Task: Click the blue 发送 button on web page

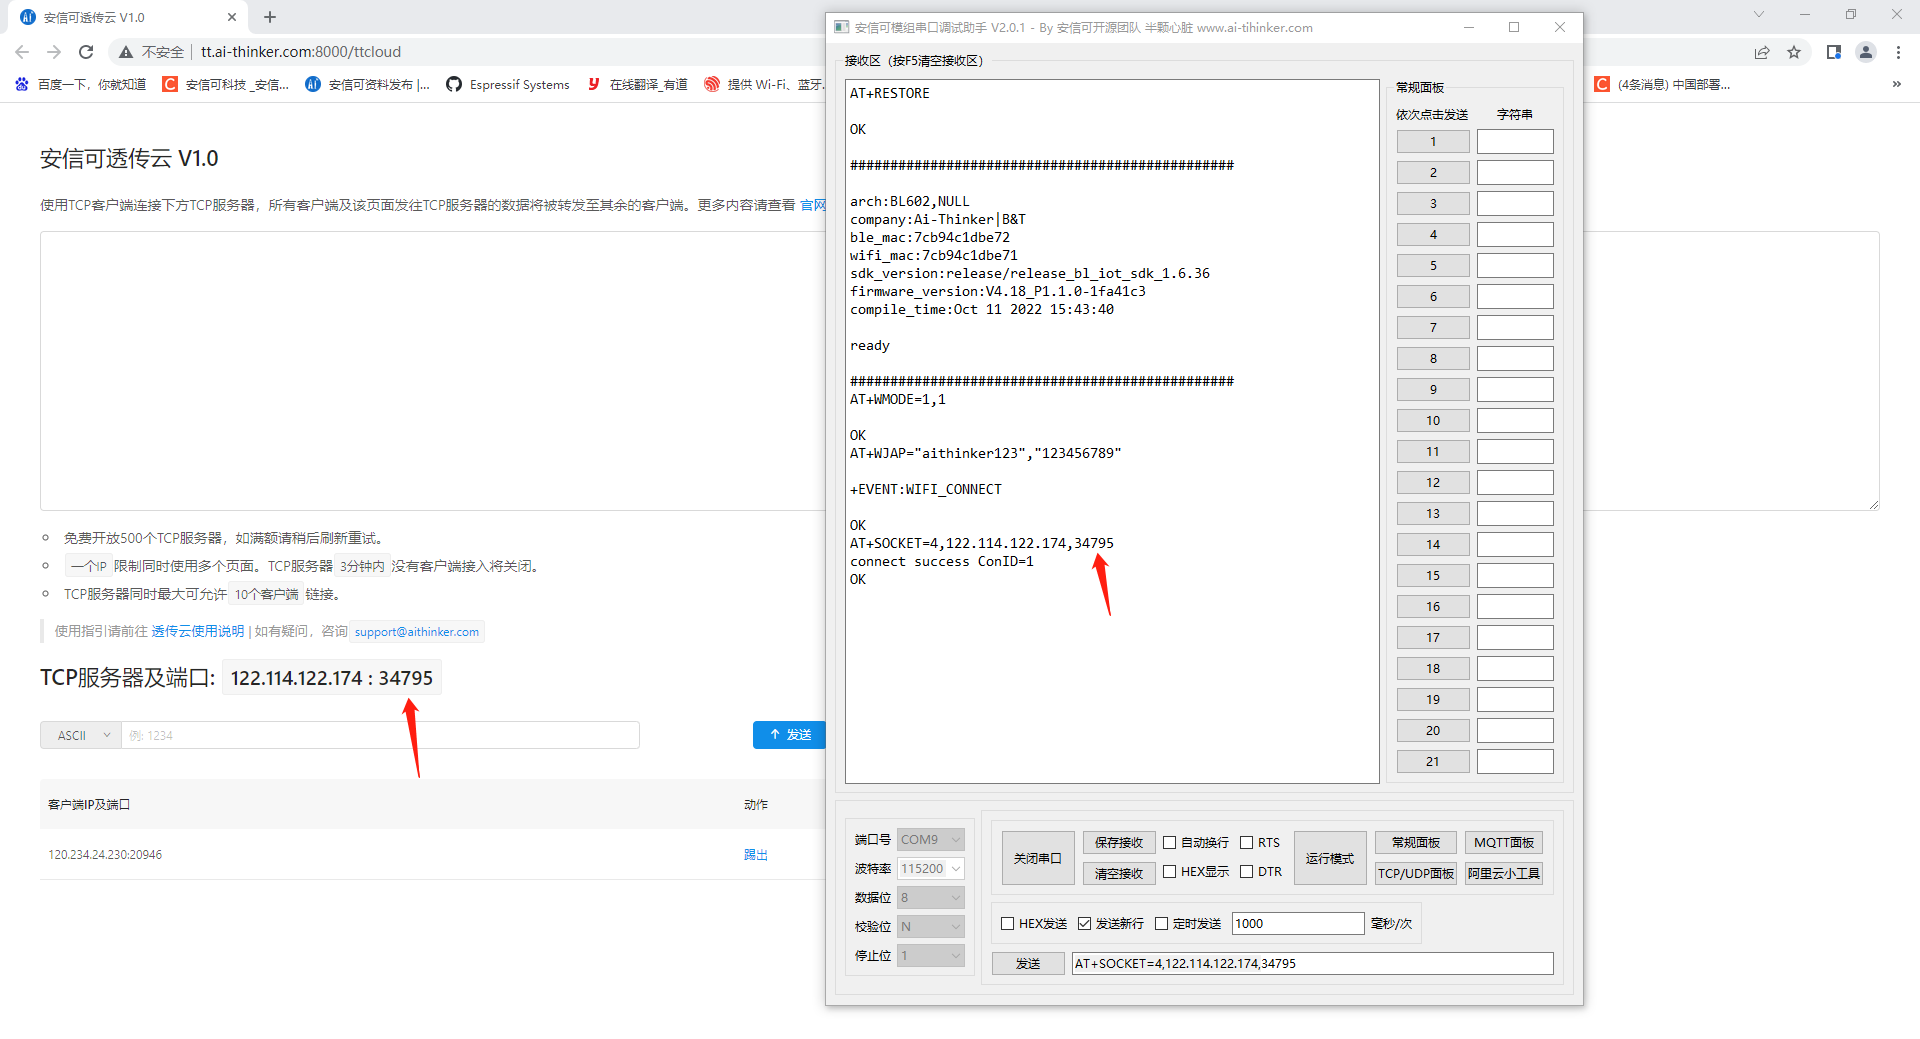Action: [789, 735]
